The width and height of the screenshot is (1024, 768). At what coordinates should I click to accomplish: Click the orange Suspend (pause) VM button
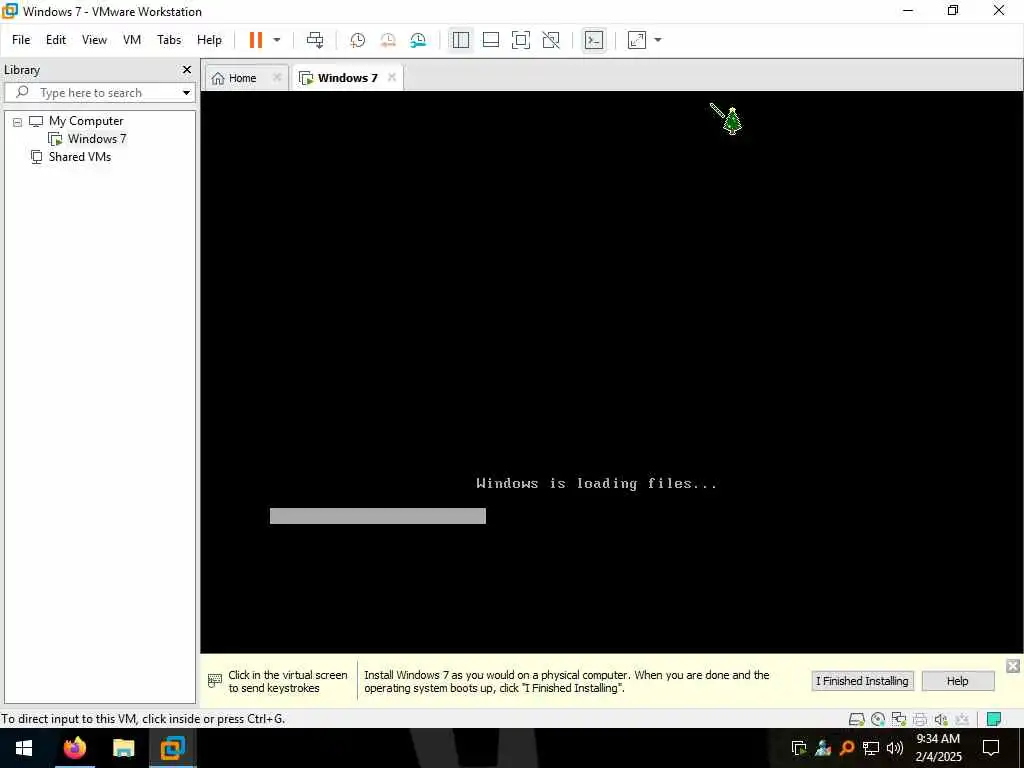255,40
